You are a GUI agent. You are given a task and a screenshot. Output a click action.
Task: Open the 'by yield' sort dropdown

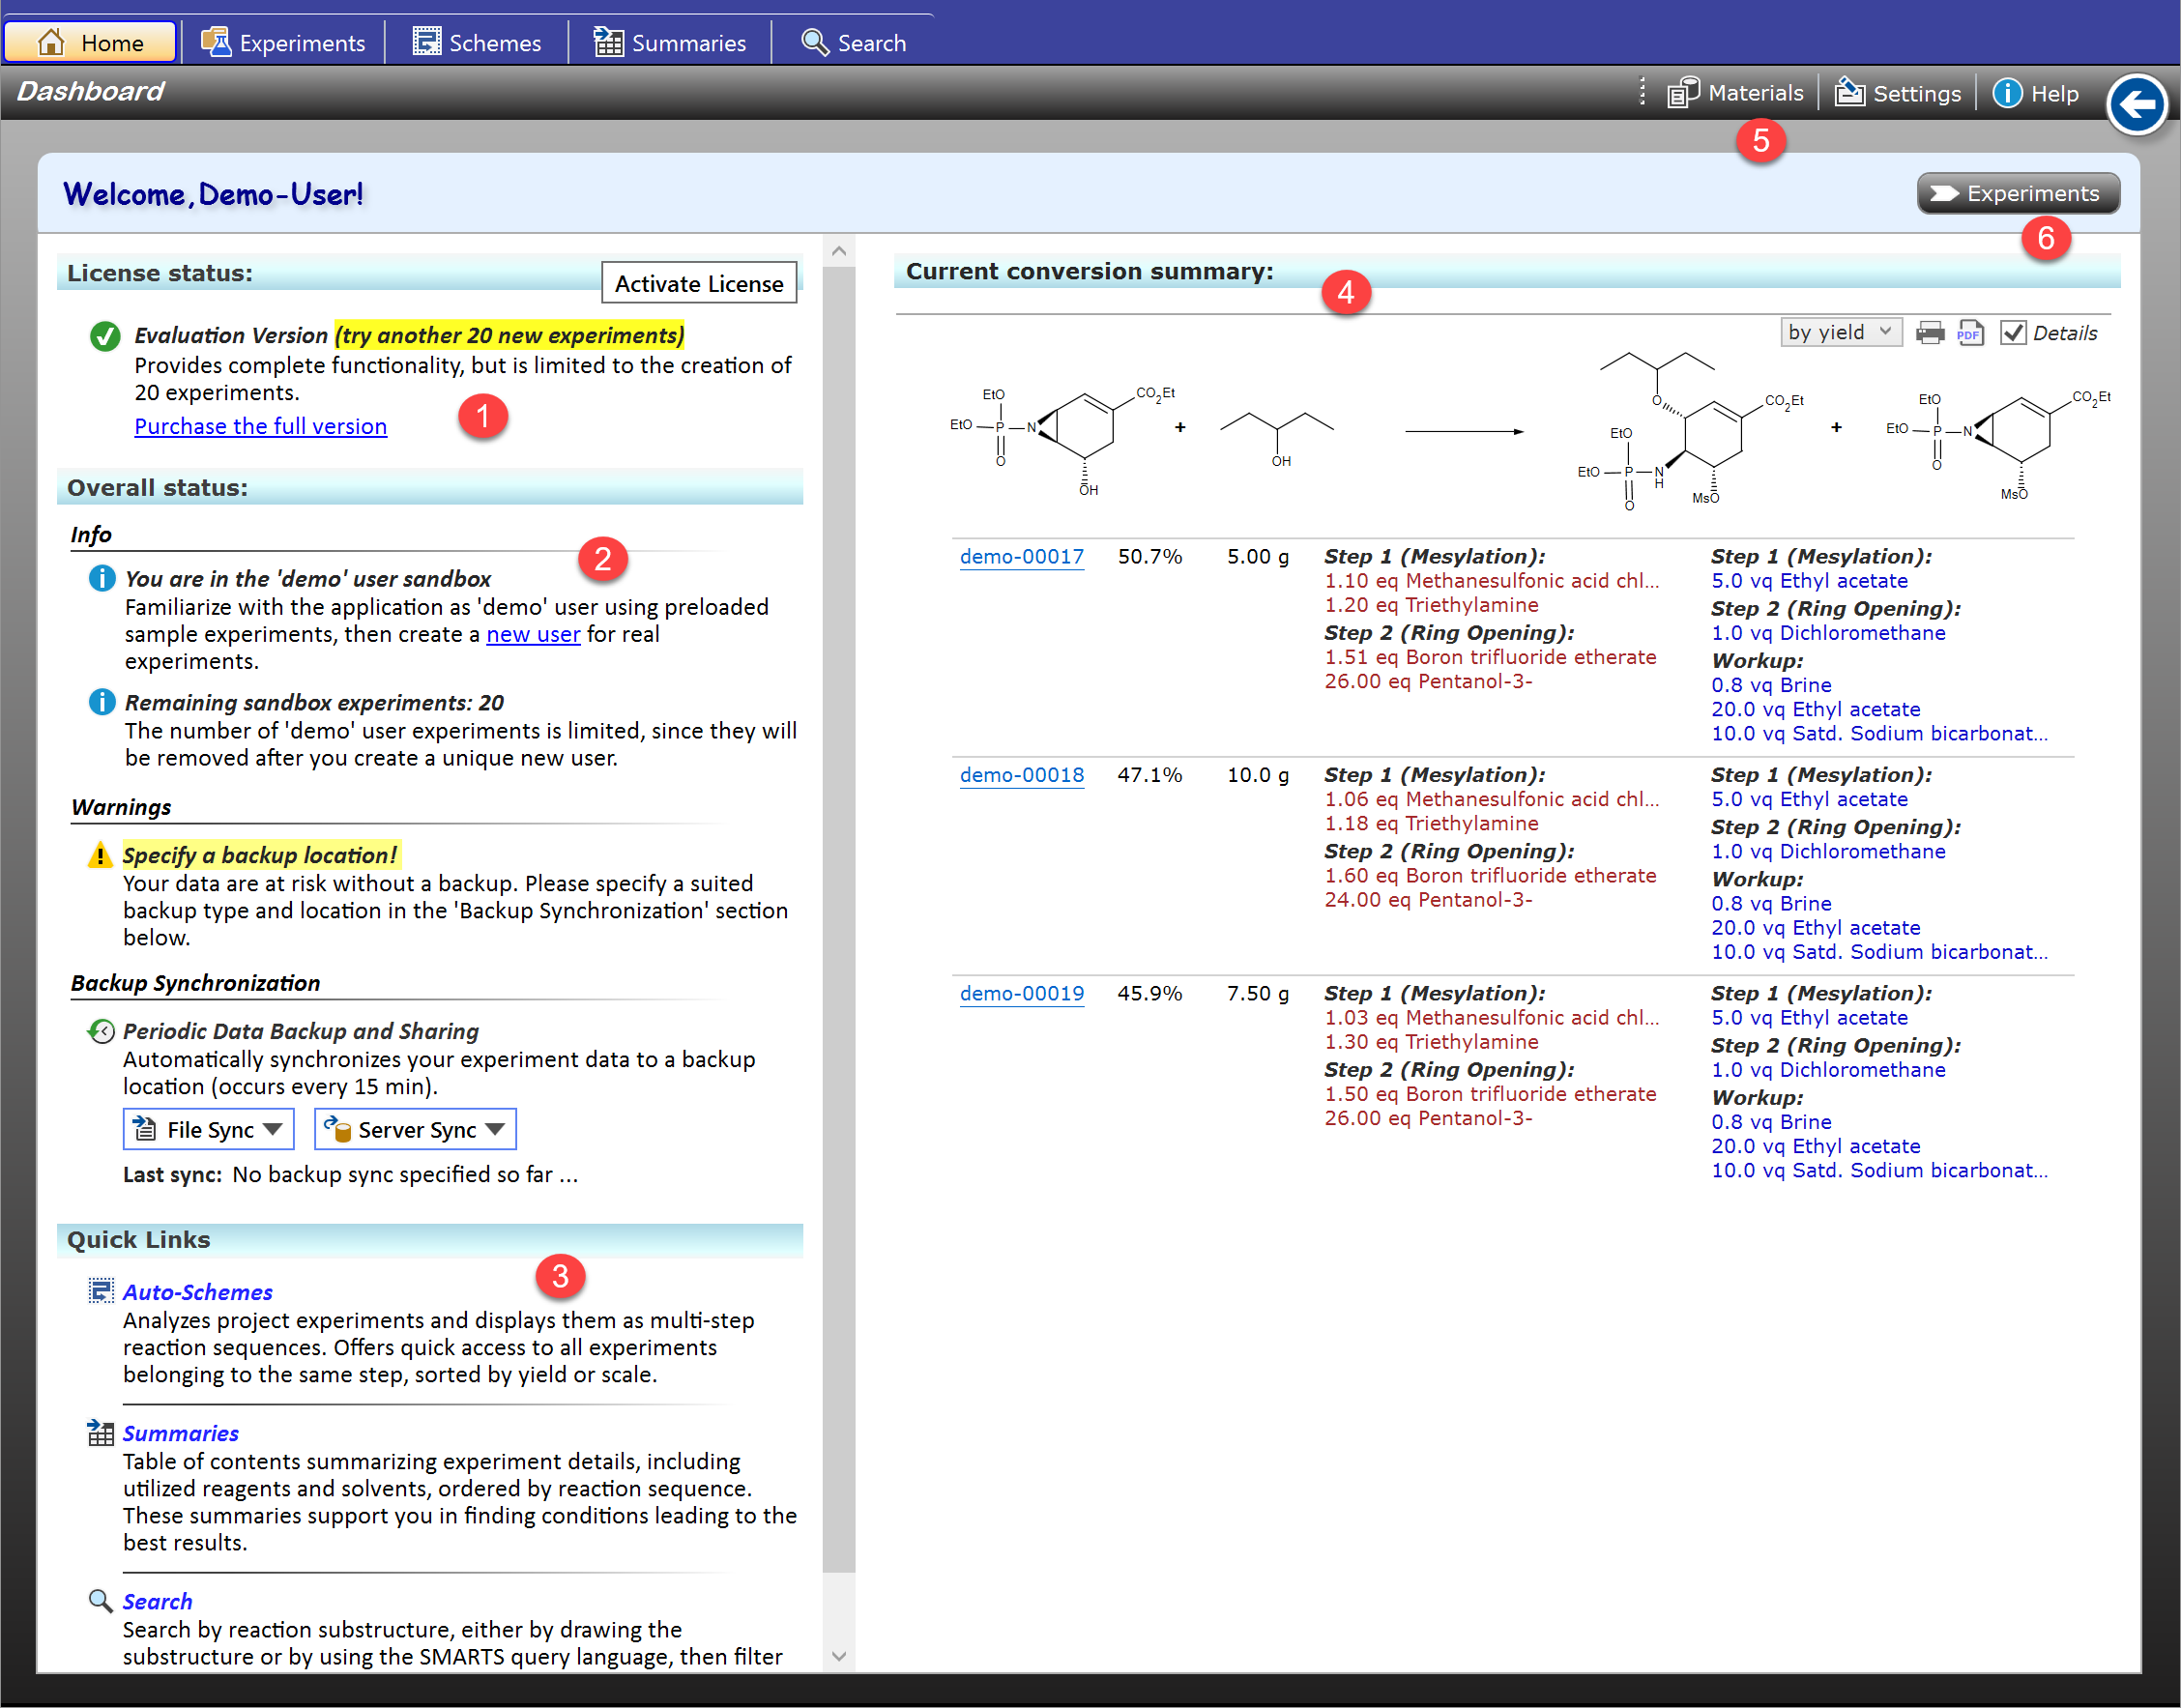[1840, 332]
